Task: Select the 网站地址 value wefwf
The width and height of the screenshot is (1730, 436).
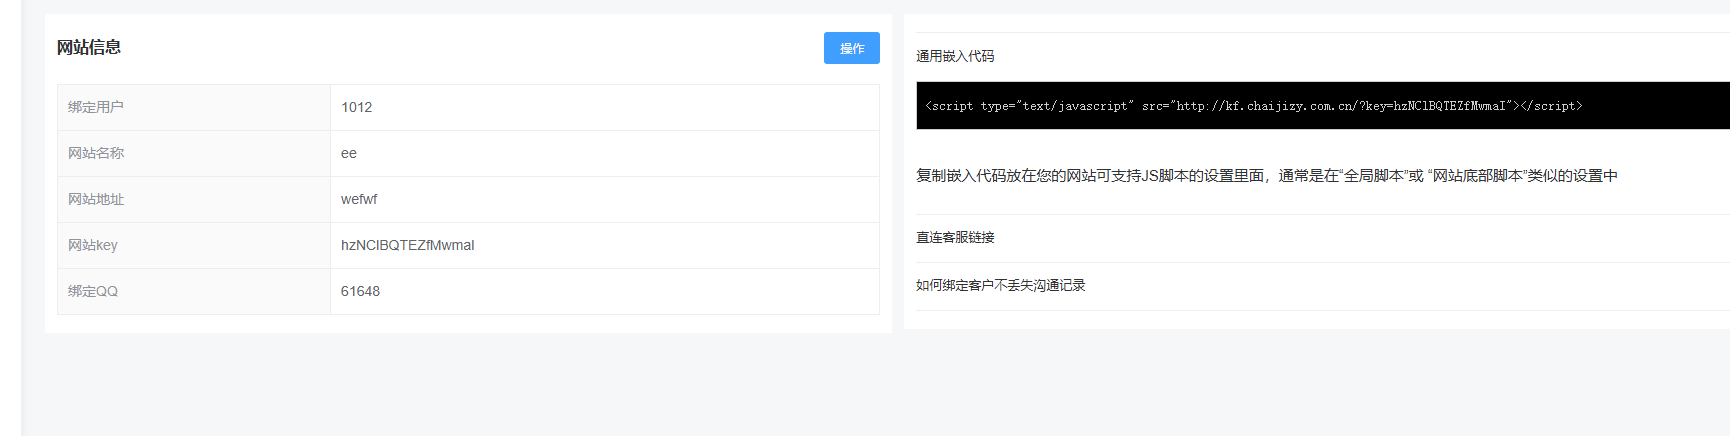Action: coord(359,199)
